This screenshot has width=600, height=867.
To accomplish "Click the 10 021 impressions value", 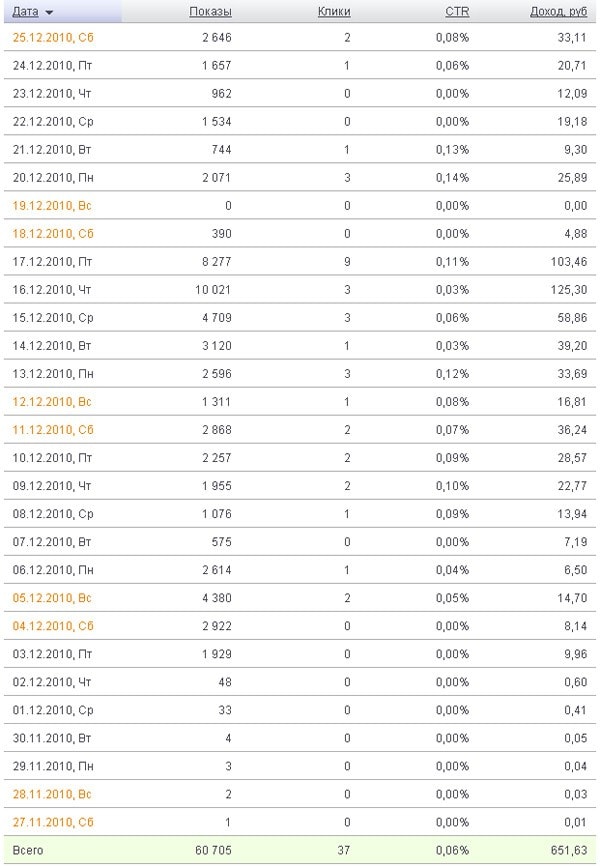I will click(x=213, y=290).
